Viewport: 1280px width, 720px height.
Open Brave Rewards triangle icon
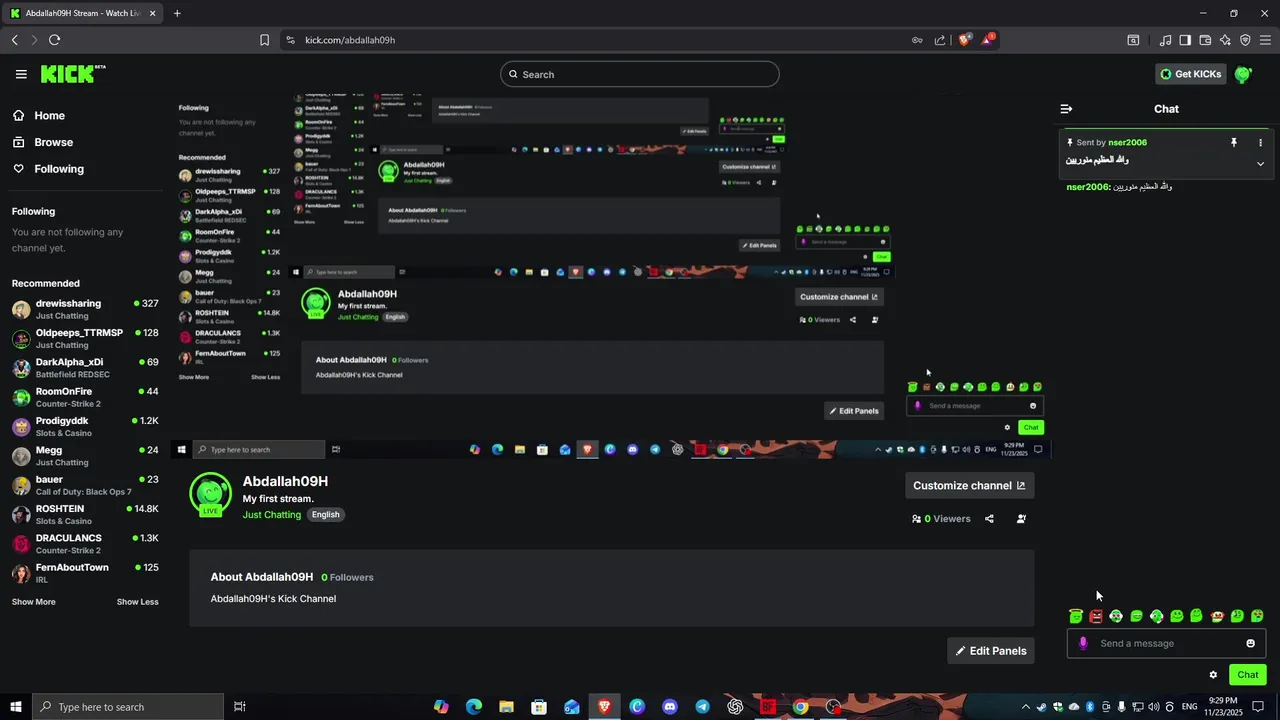pyautogui.click(x=988, y=40)
